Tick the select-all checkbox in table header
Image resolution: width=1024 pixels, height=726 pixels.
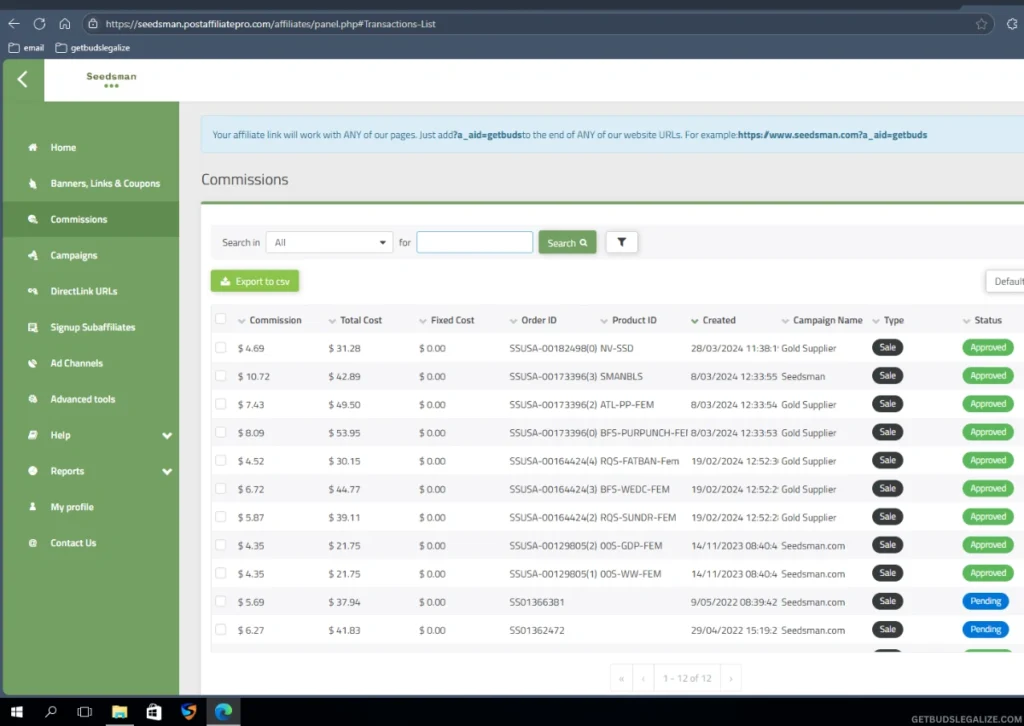221,319
